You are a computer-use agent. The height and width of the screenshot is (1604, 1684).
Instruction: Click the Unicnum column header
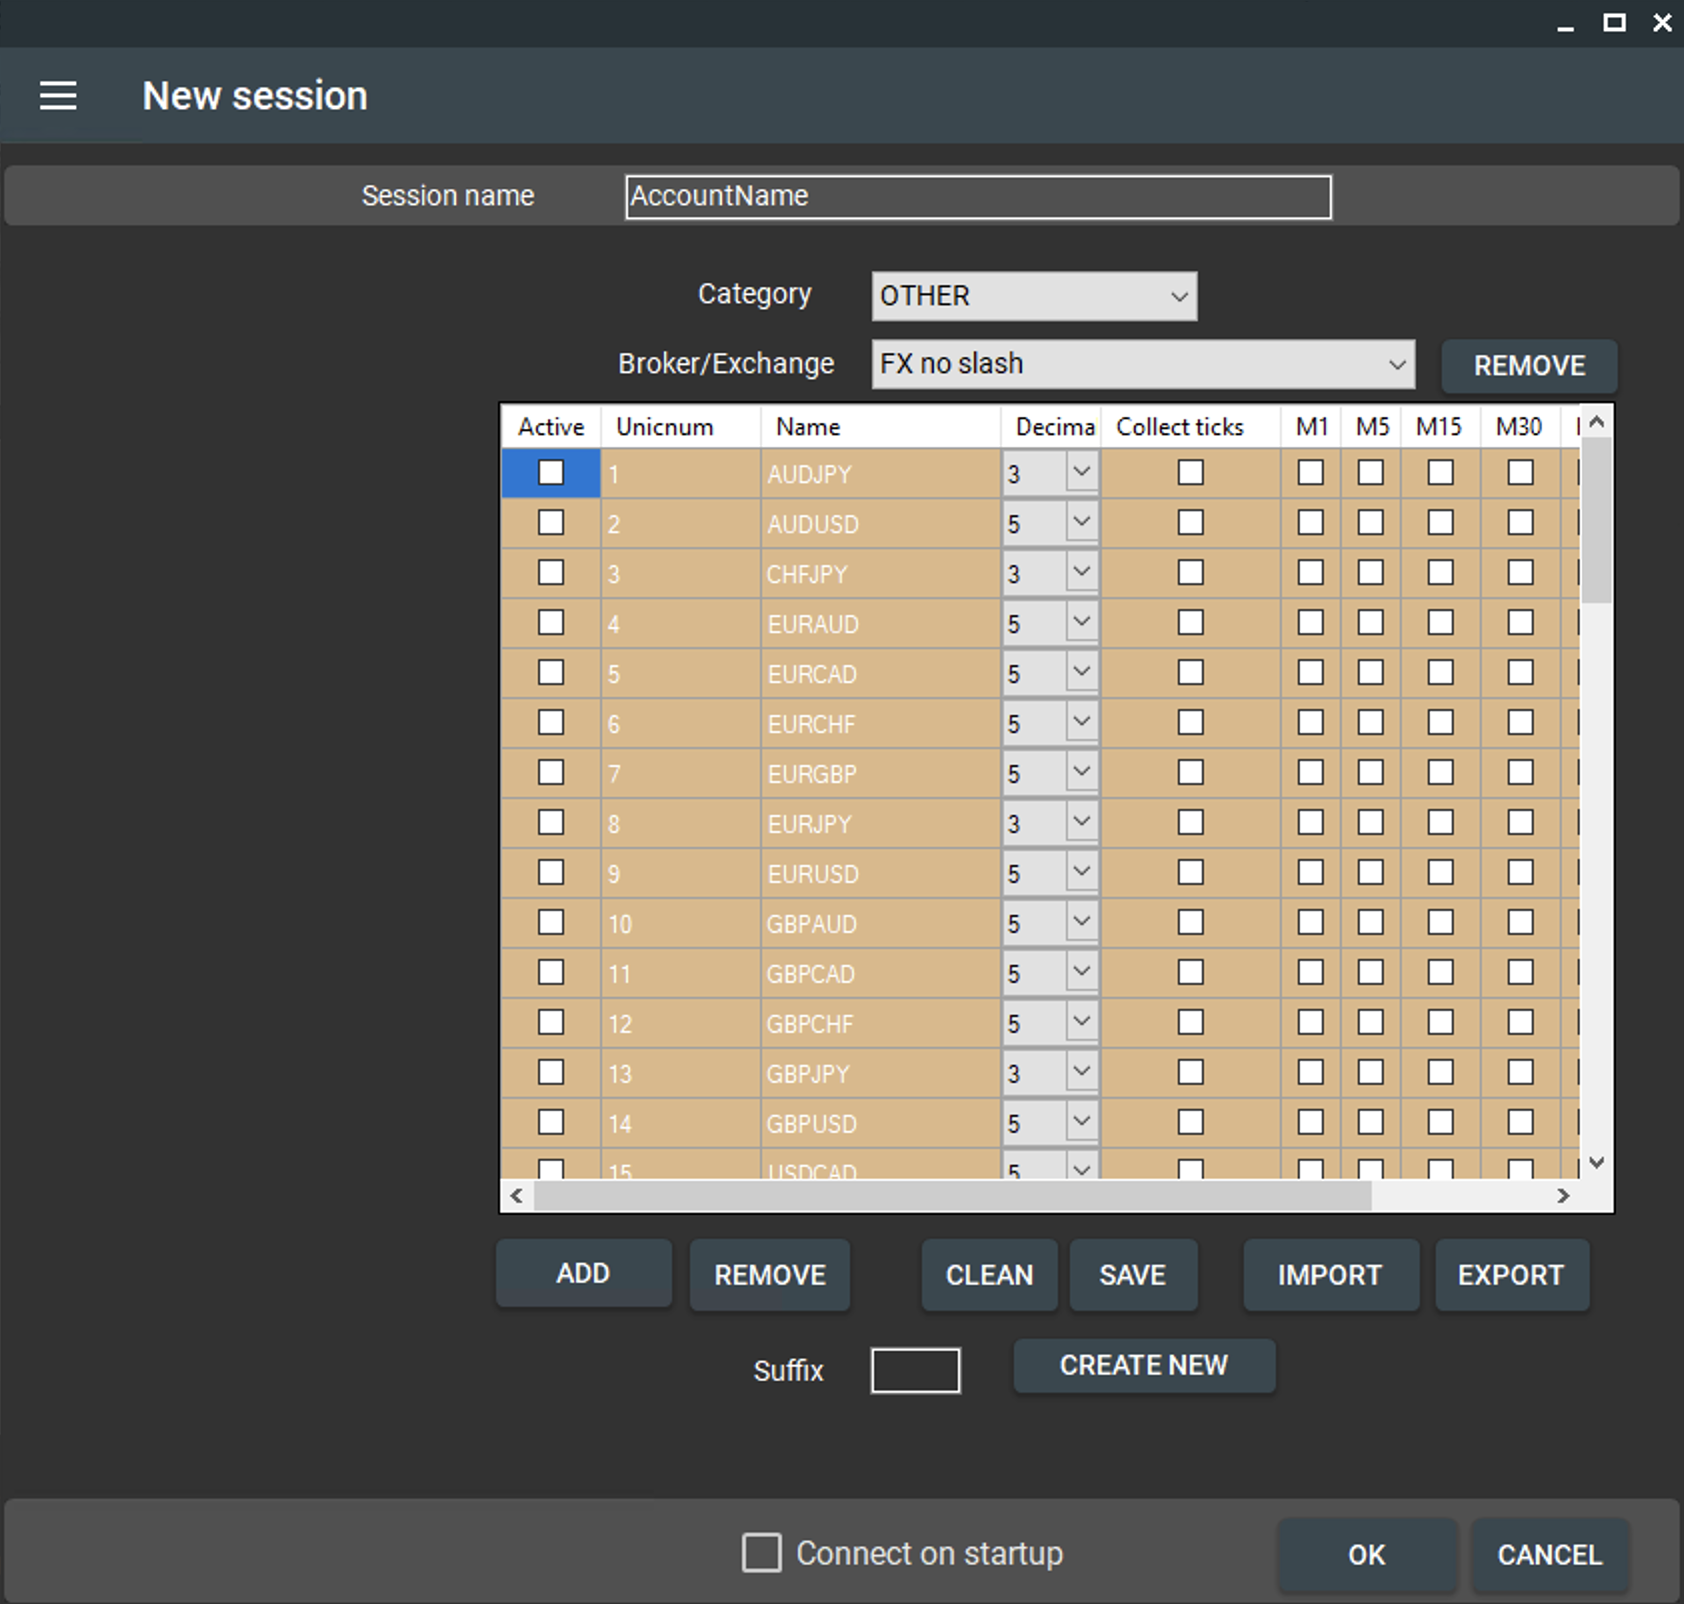tap(664, 427)
